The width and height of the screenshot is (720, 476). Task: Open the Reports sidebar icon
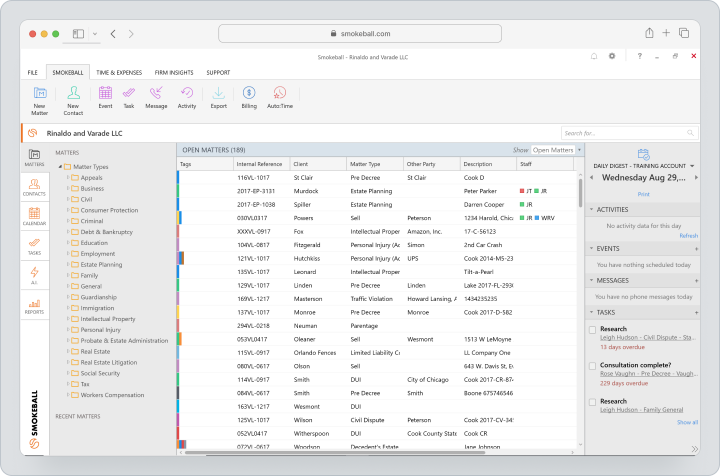click(x=34, y=306)
